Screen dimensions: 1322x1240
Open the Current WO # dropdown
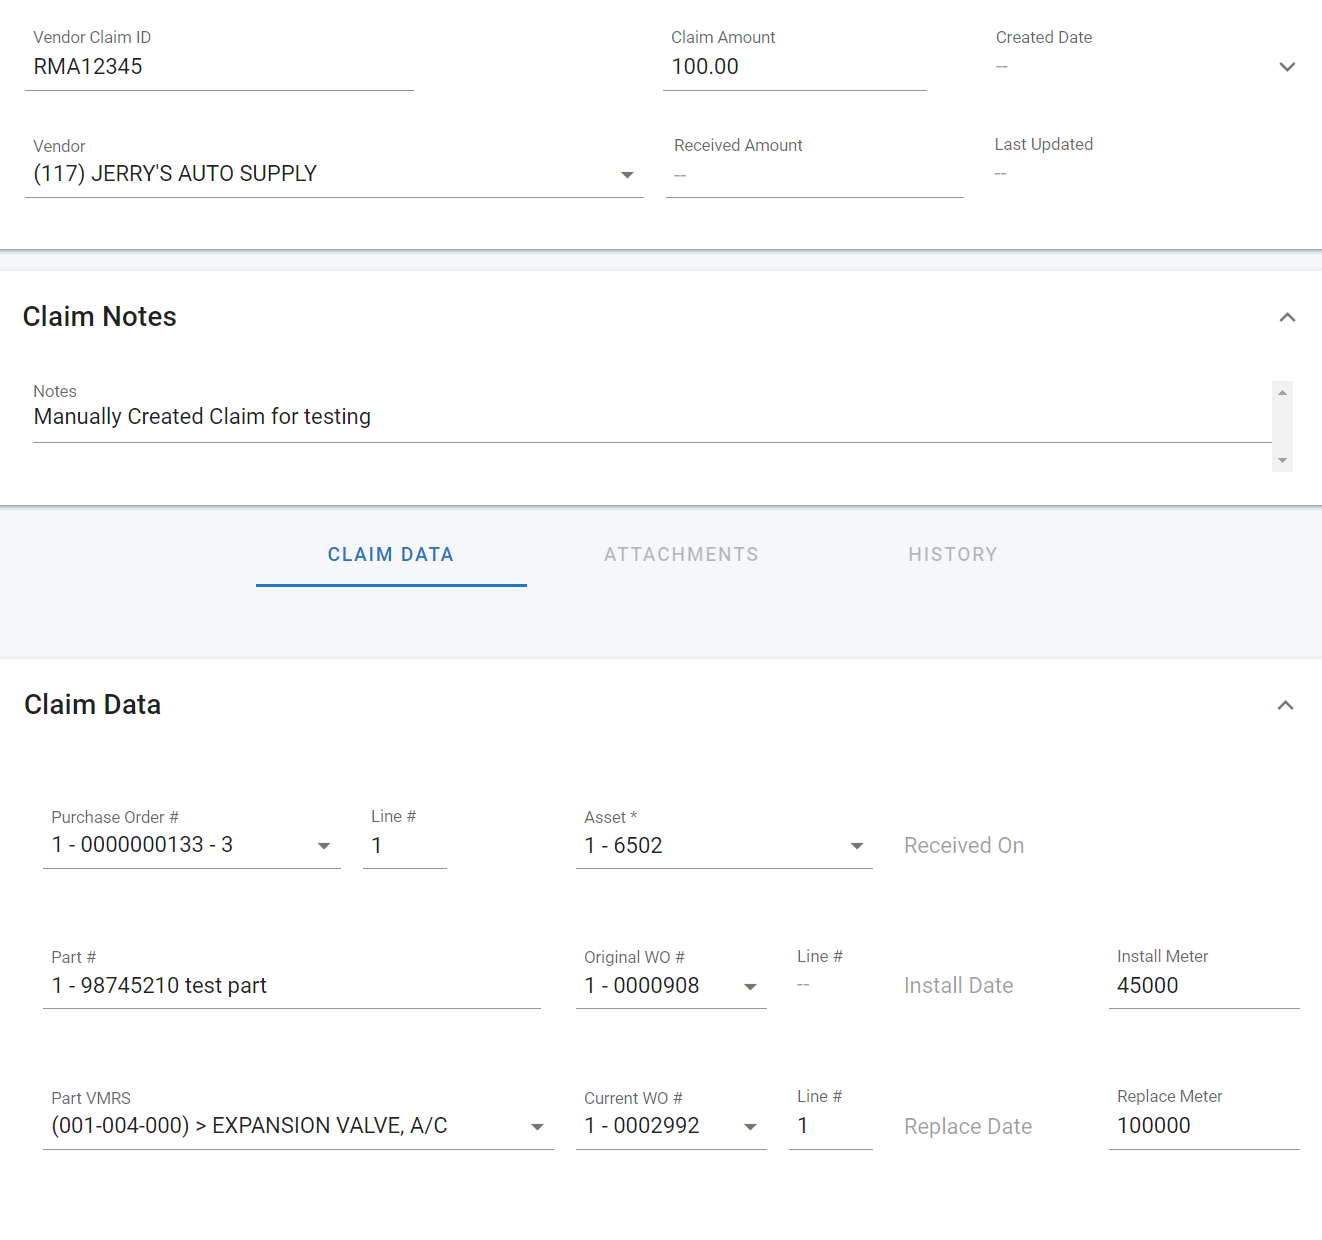750,1127
